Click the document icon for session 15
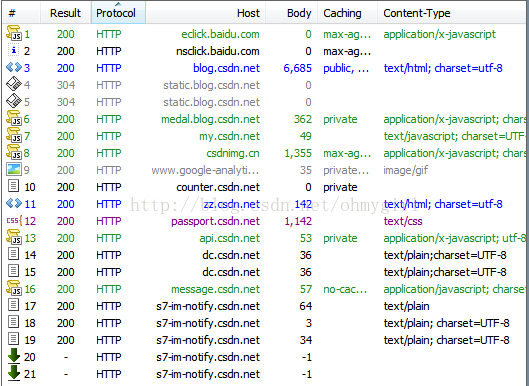Viewport: 529px width, 386px height. point(13,271)
